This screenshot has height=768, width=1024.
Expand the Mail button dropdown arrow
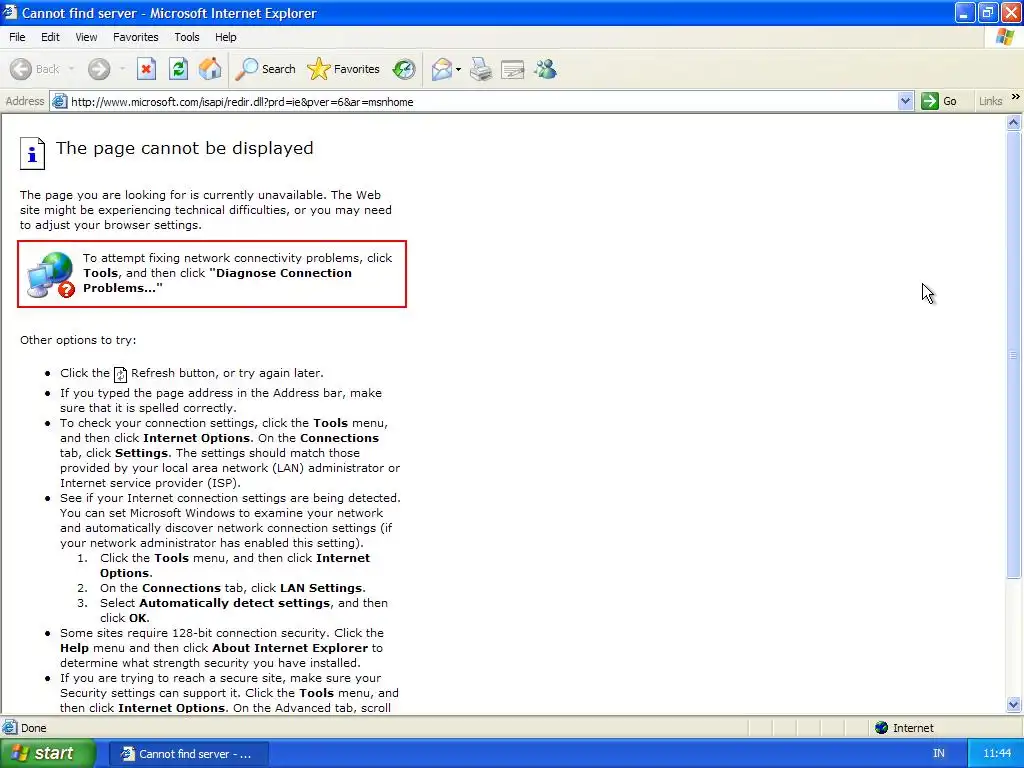(x=458, y=69)
